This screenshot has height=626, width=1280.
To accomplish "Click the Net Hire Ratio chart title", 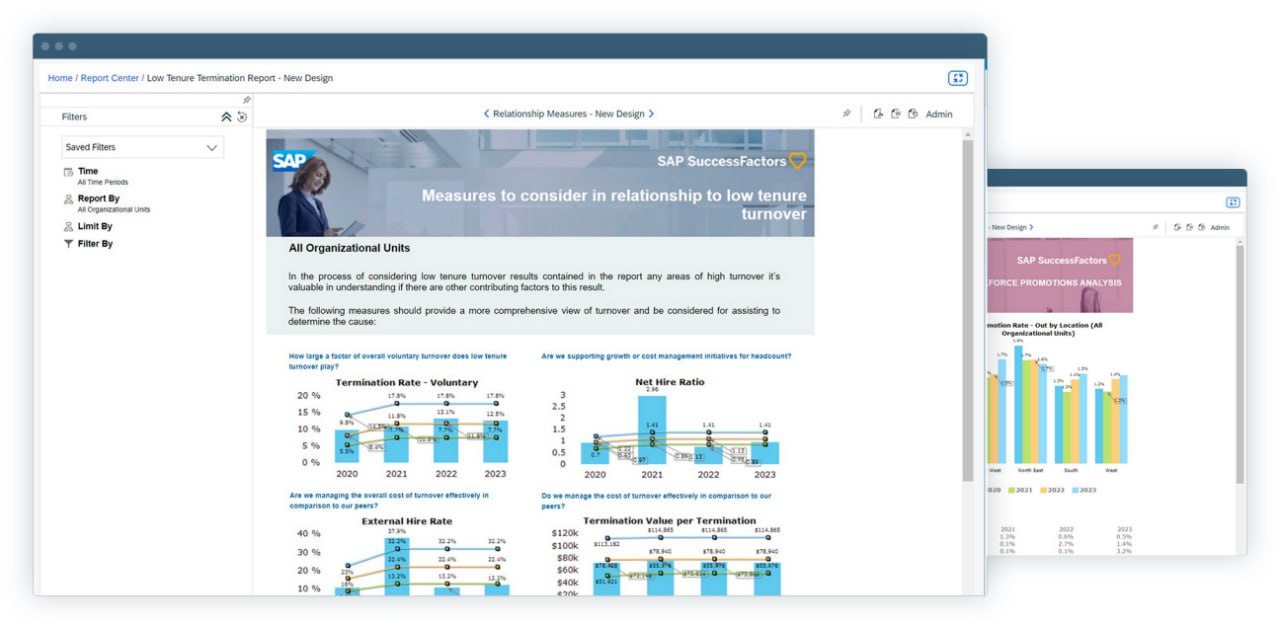I will (x=669, y=382).
